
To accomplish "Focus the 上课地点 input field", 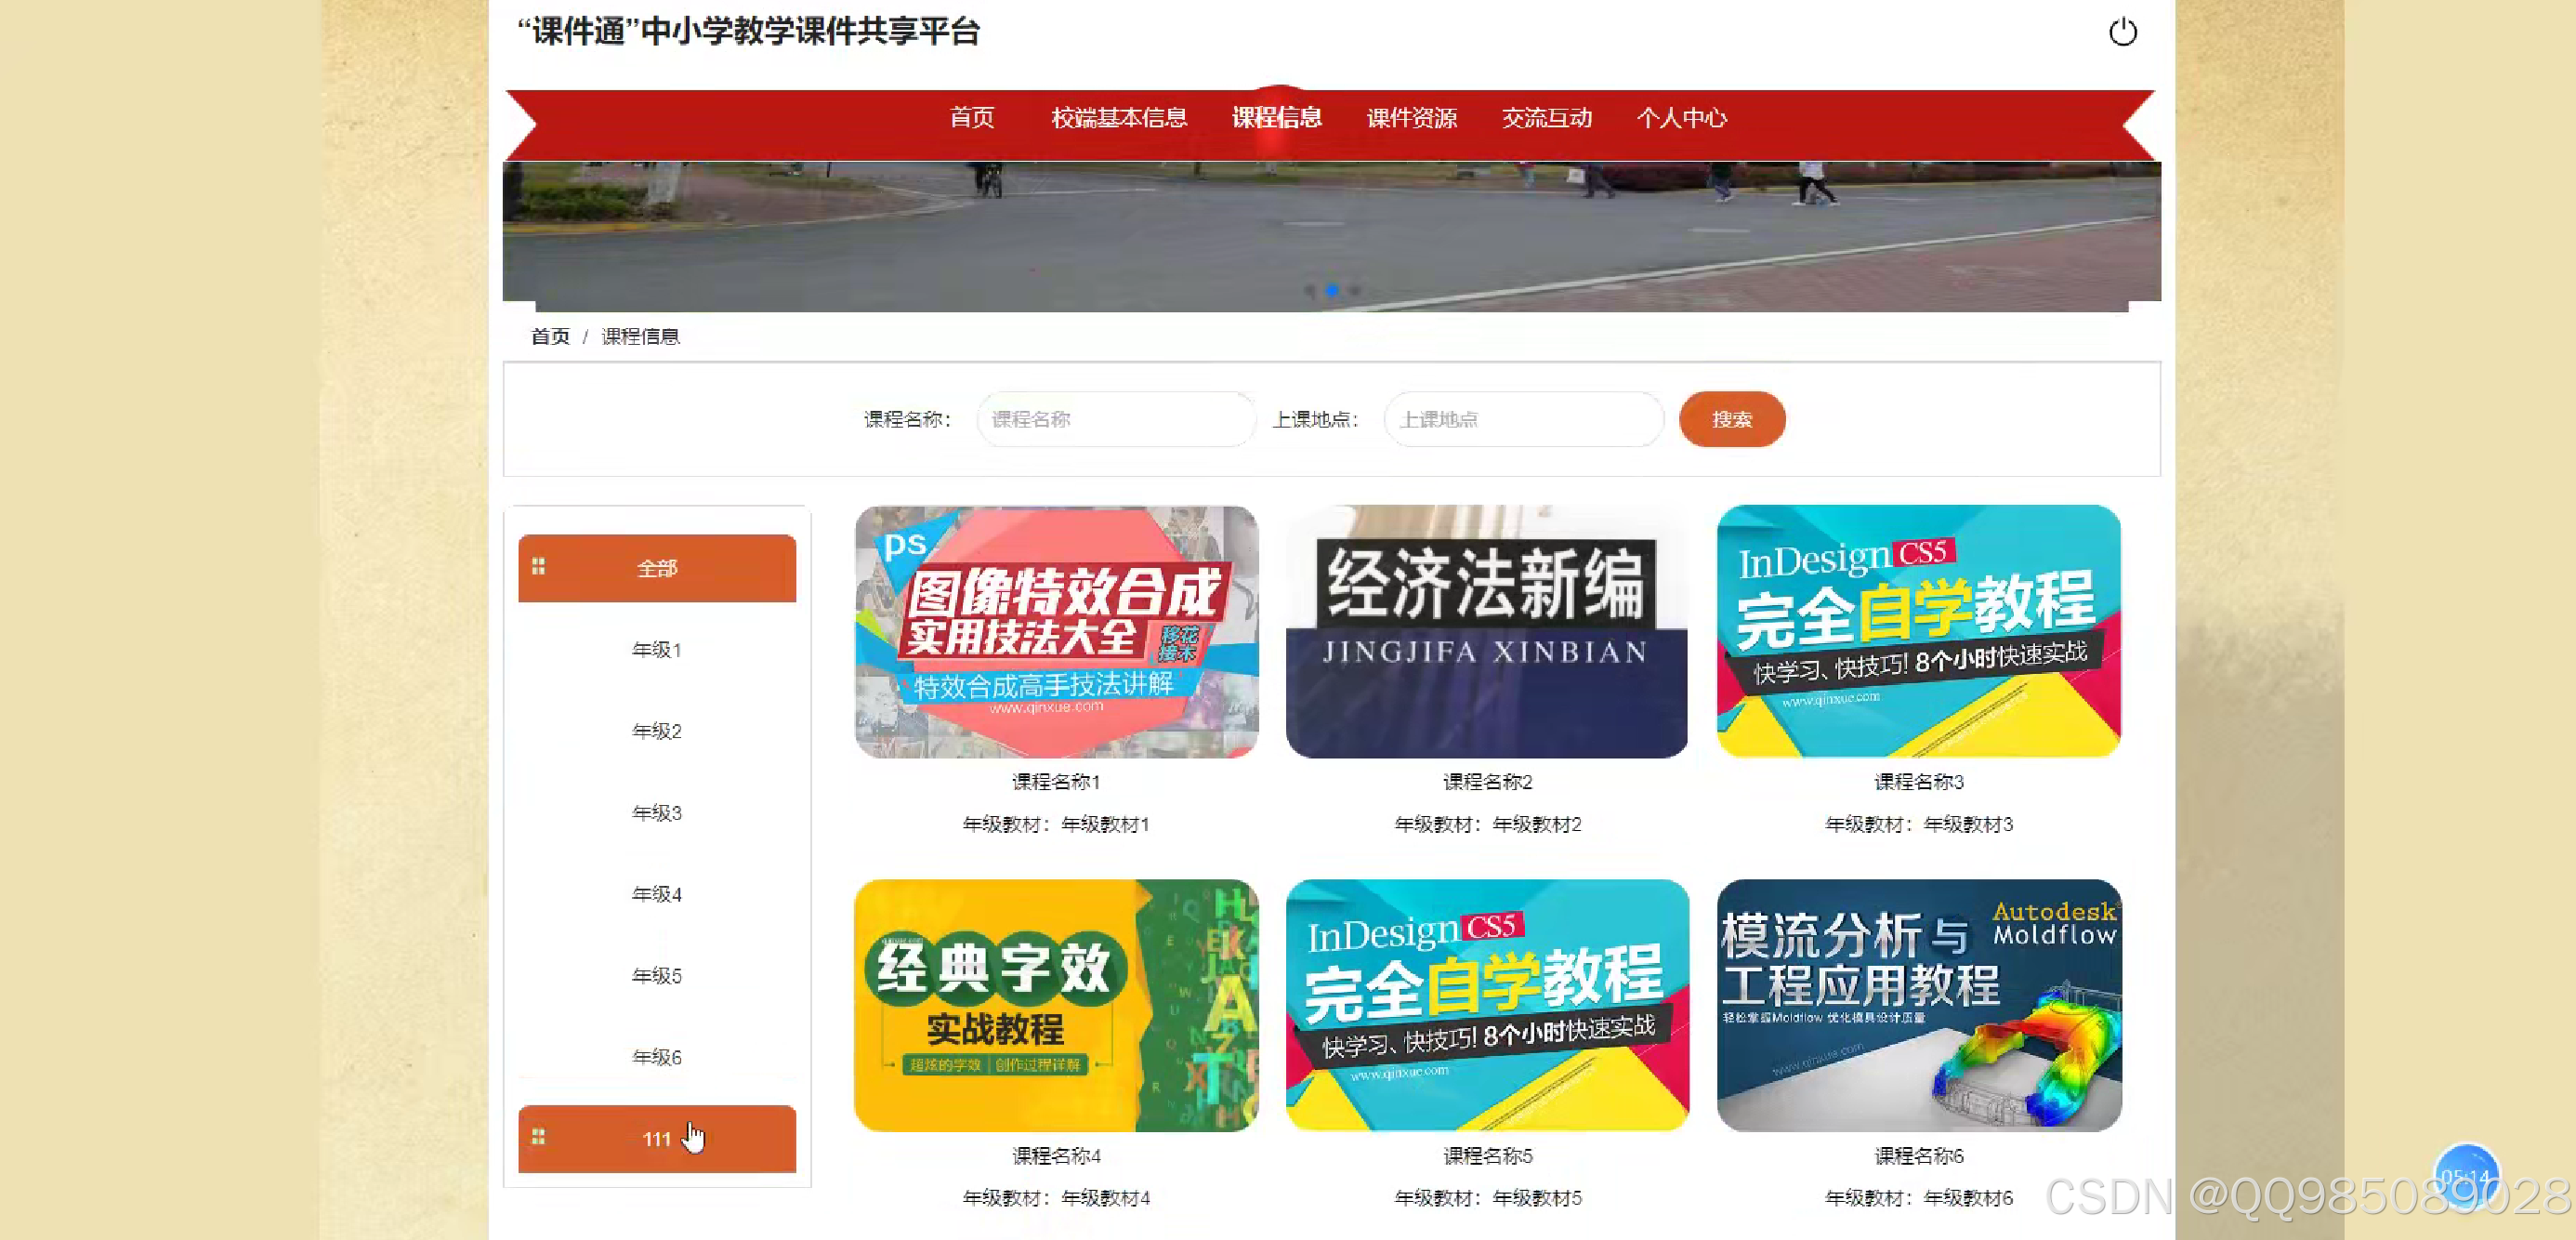I will point(1522,419).
